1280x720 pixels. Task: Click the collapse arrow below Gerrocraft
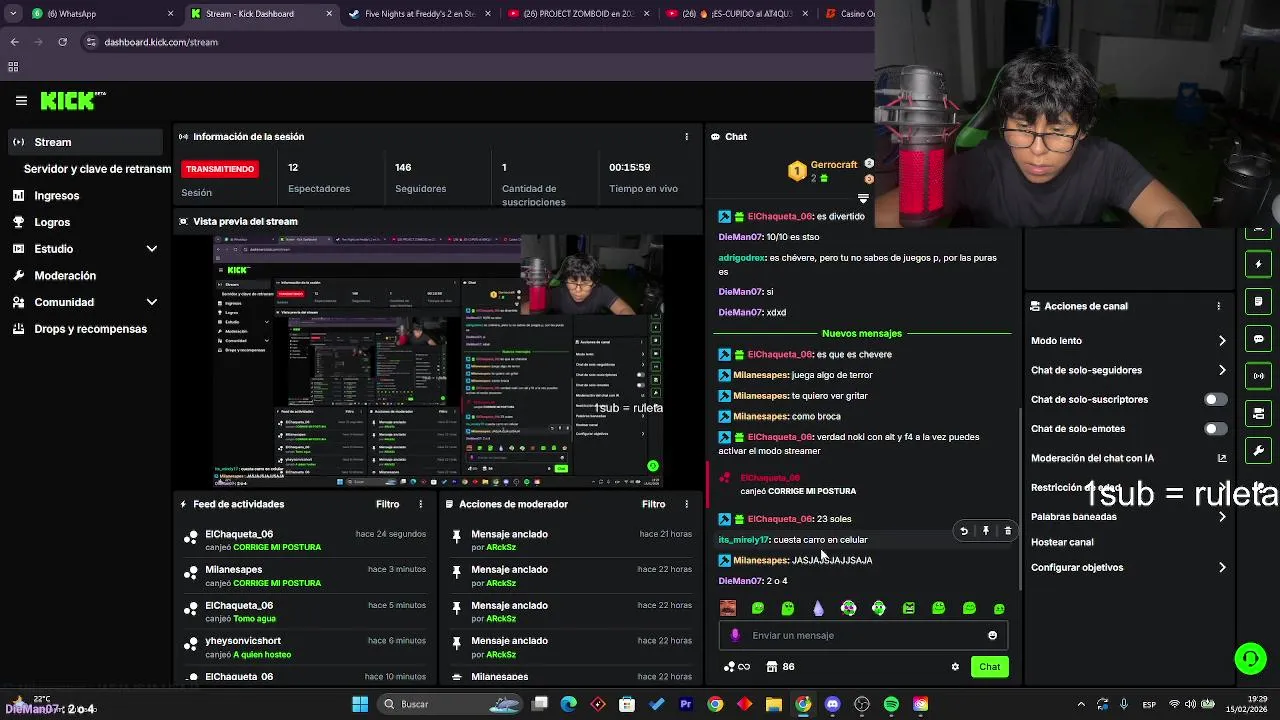pyautogui.click(x=863, y=199)
